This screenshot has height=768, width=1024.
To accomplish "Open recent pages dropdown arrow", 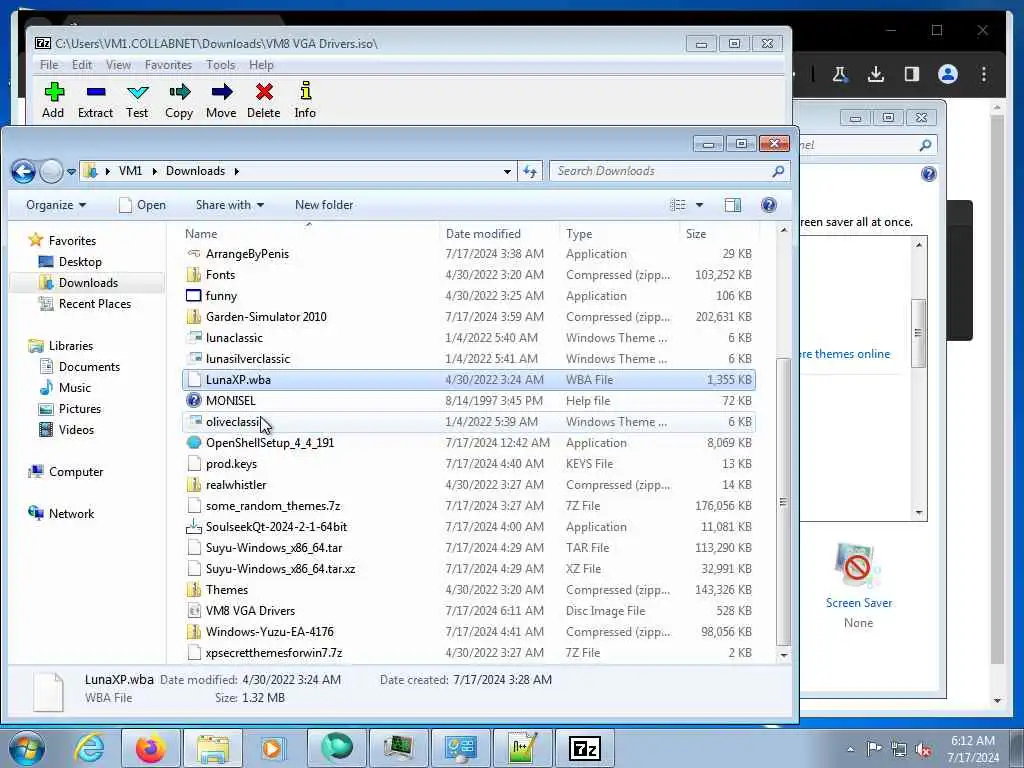I will pos(71,172).
